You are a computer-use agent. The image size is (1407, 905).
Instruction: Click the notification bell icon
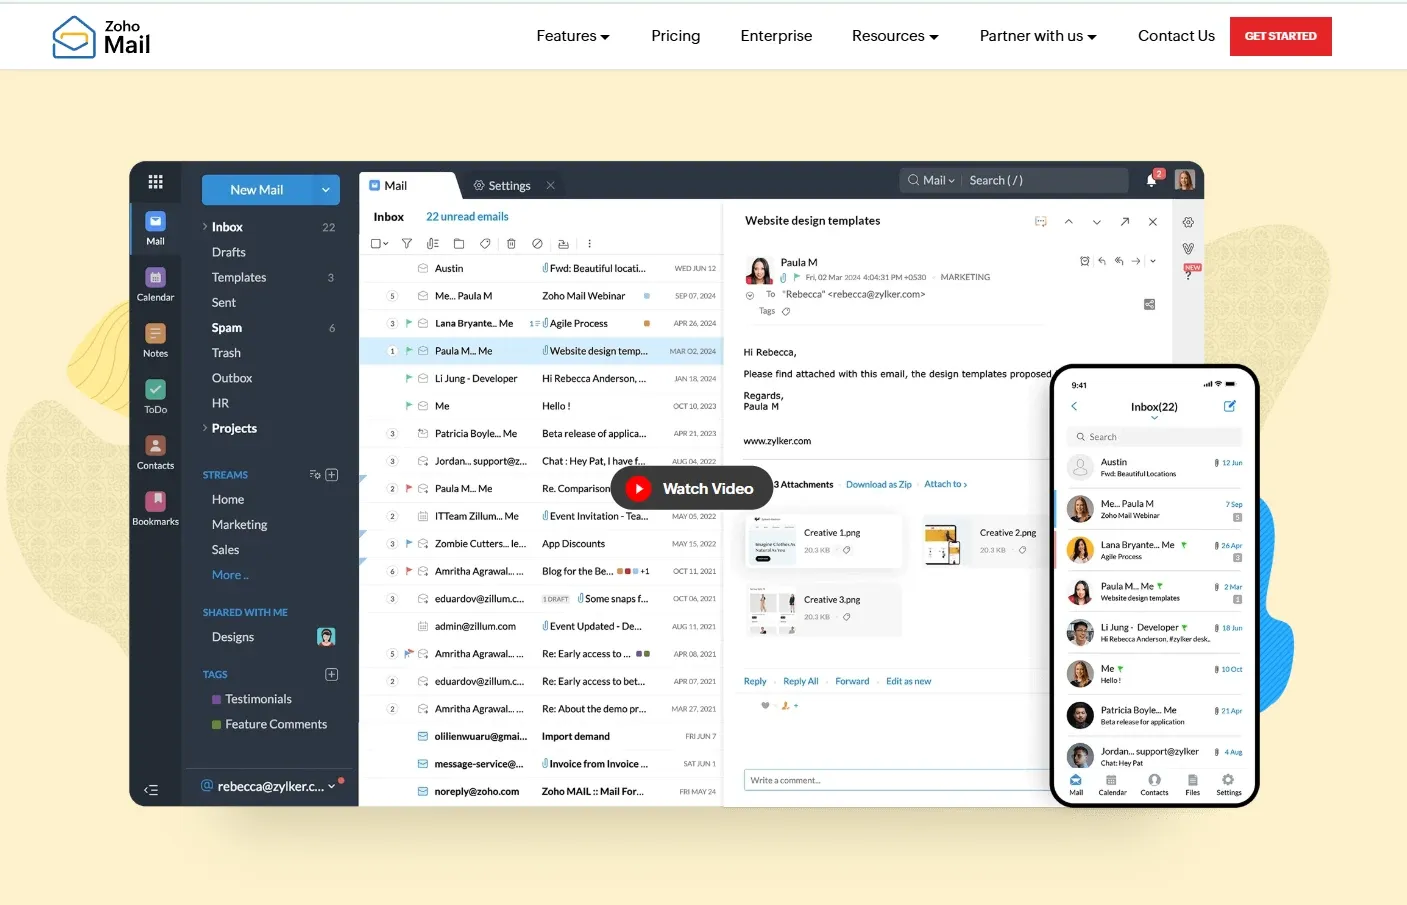(x=1151, y=181)
